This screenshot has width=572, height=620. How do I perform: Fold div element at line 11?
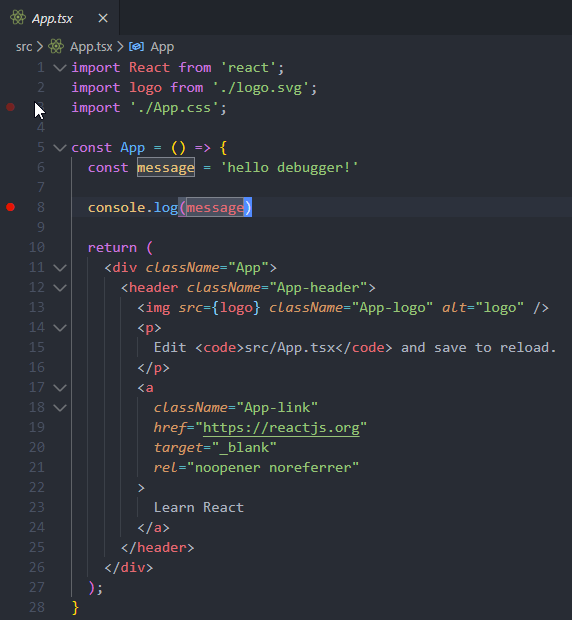[60, 268]
